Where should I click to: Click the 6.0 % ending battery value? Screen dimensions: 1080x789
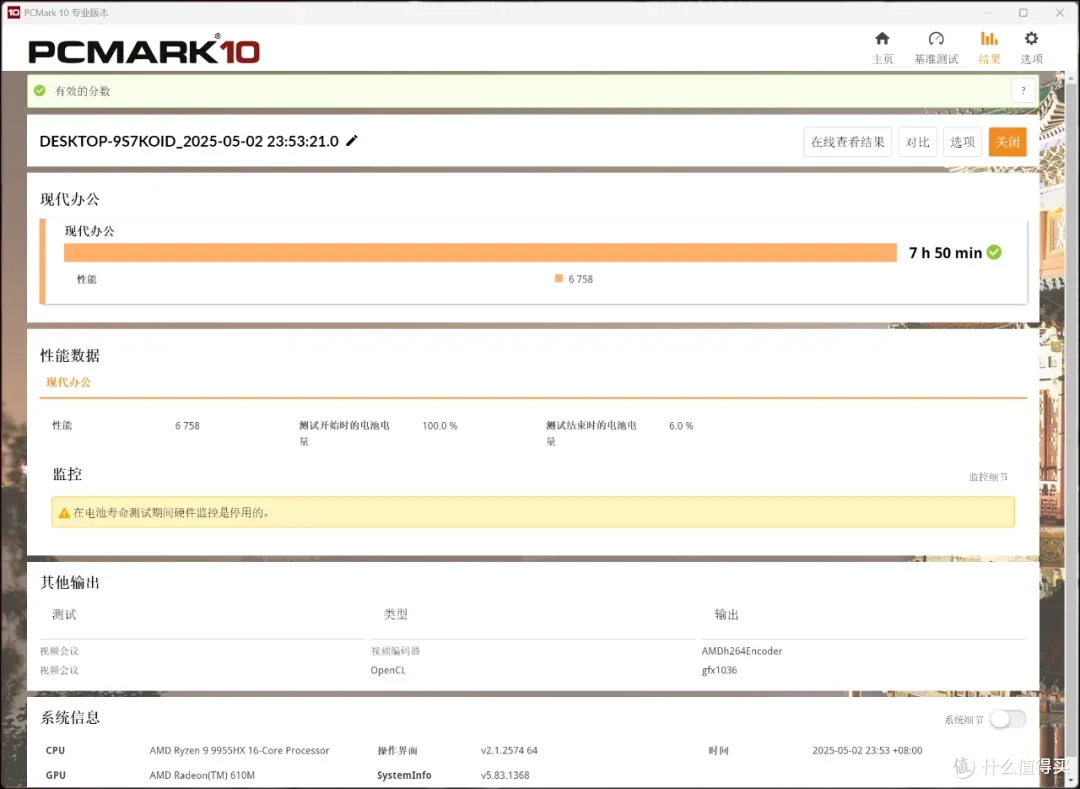tap(681, 425)
